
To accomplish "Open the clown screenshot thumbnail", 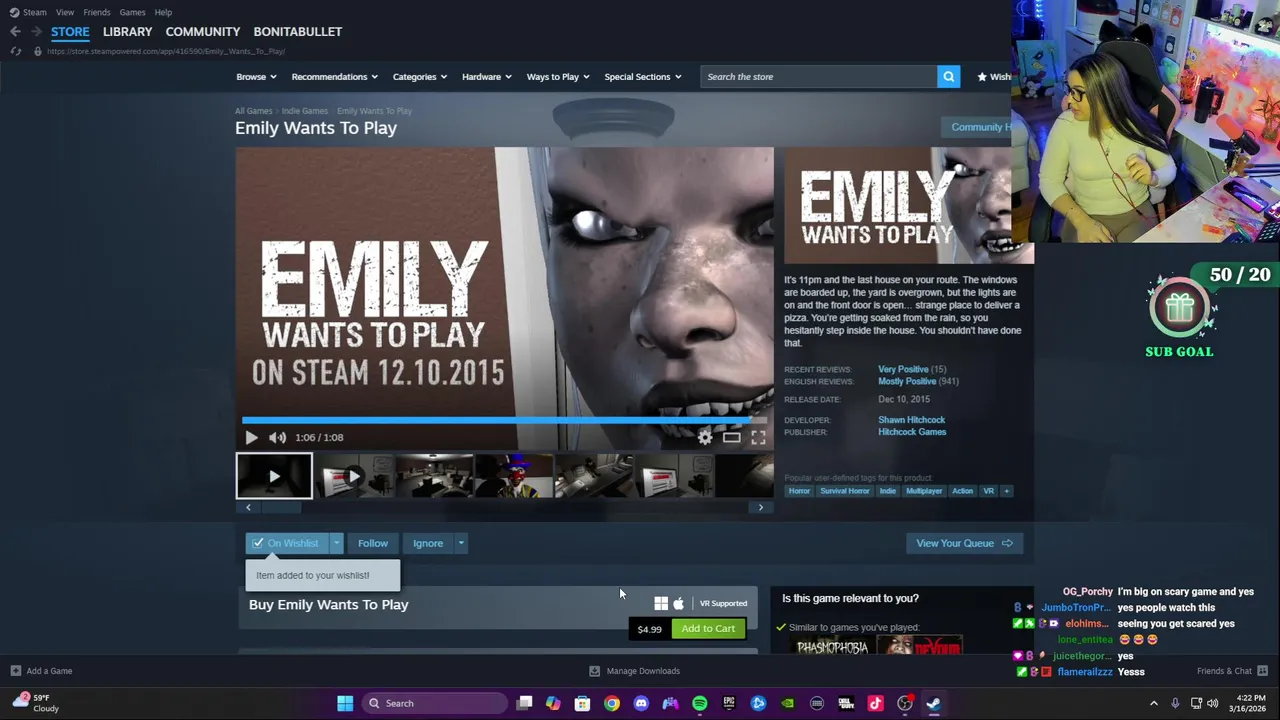I will click(x=514, y=476).
